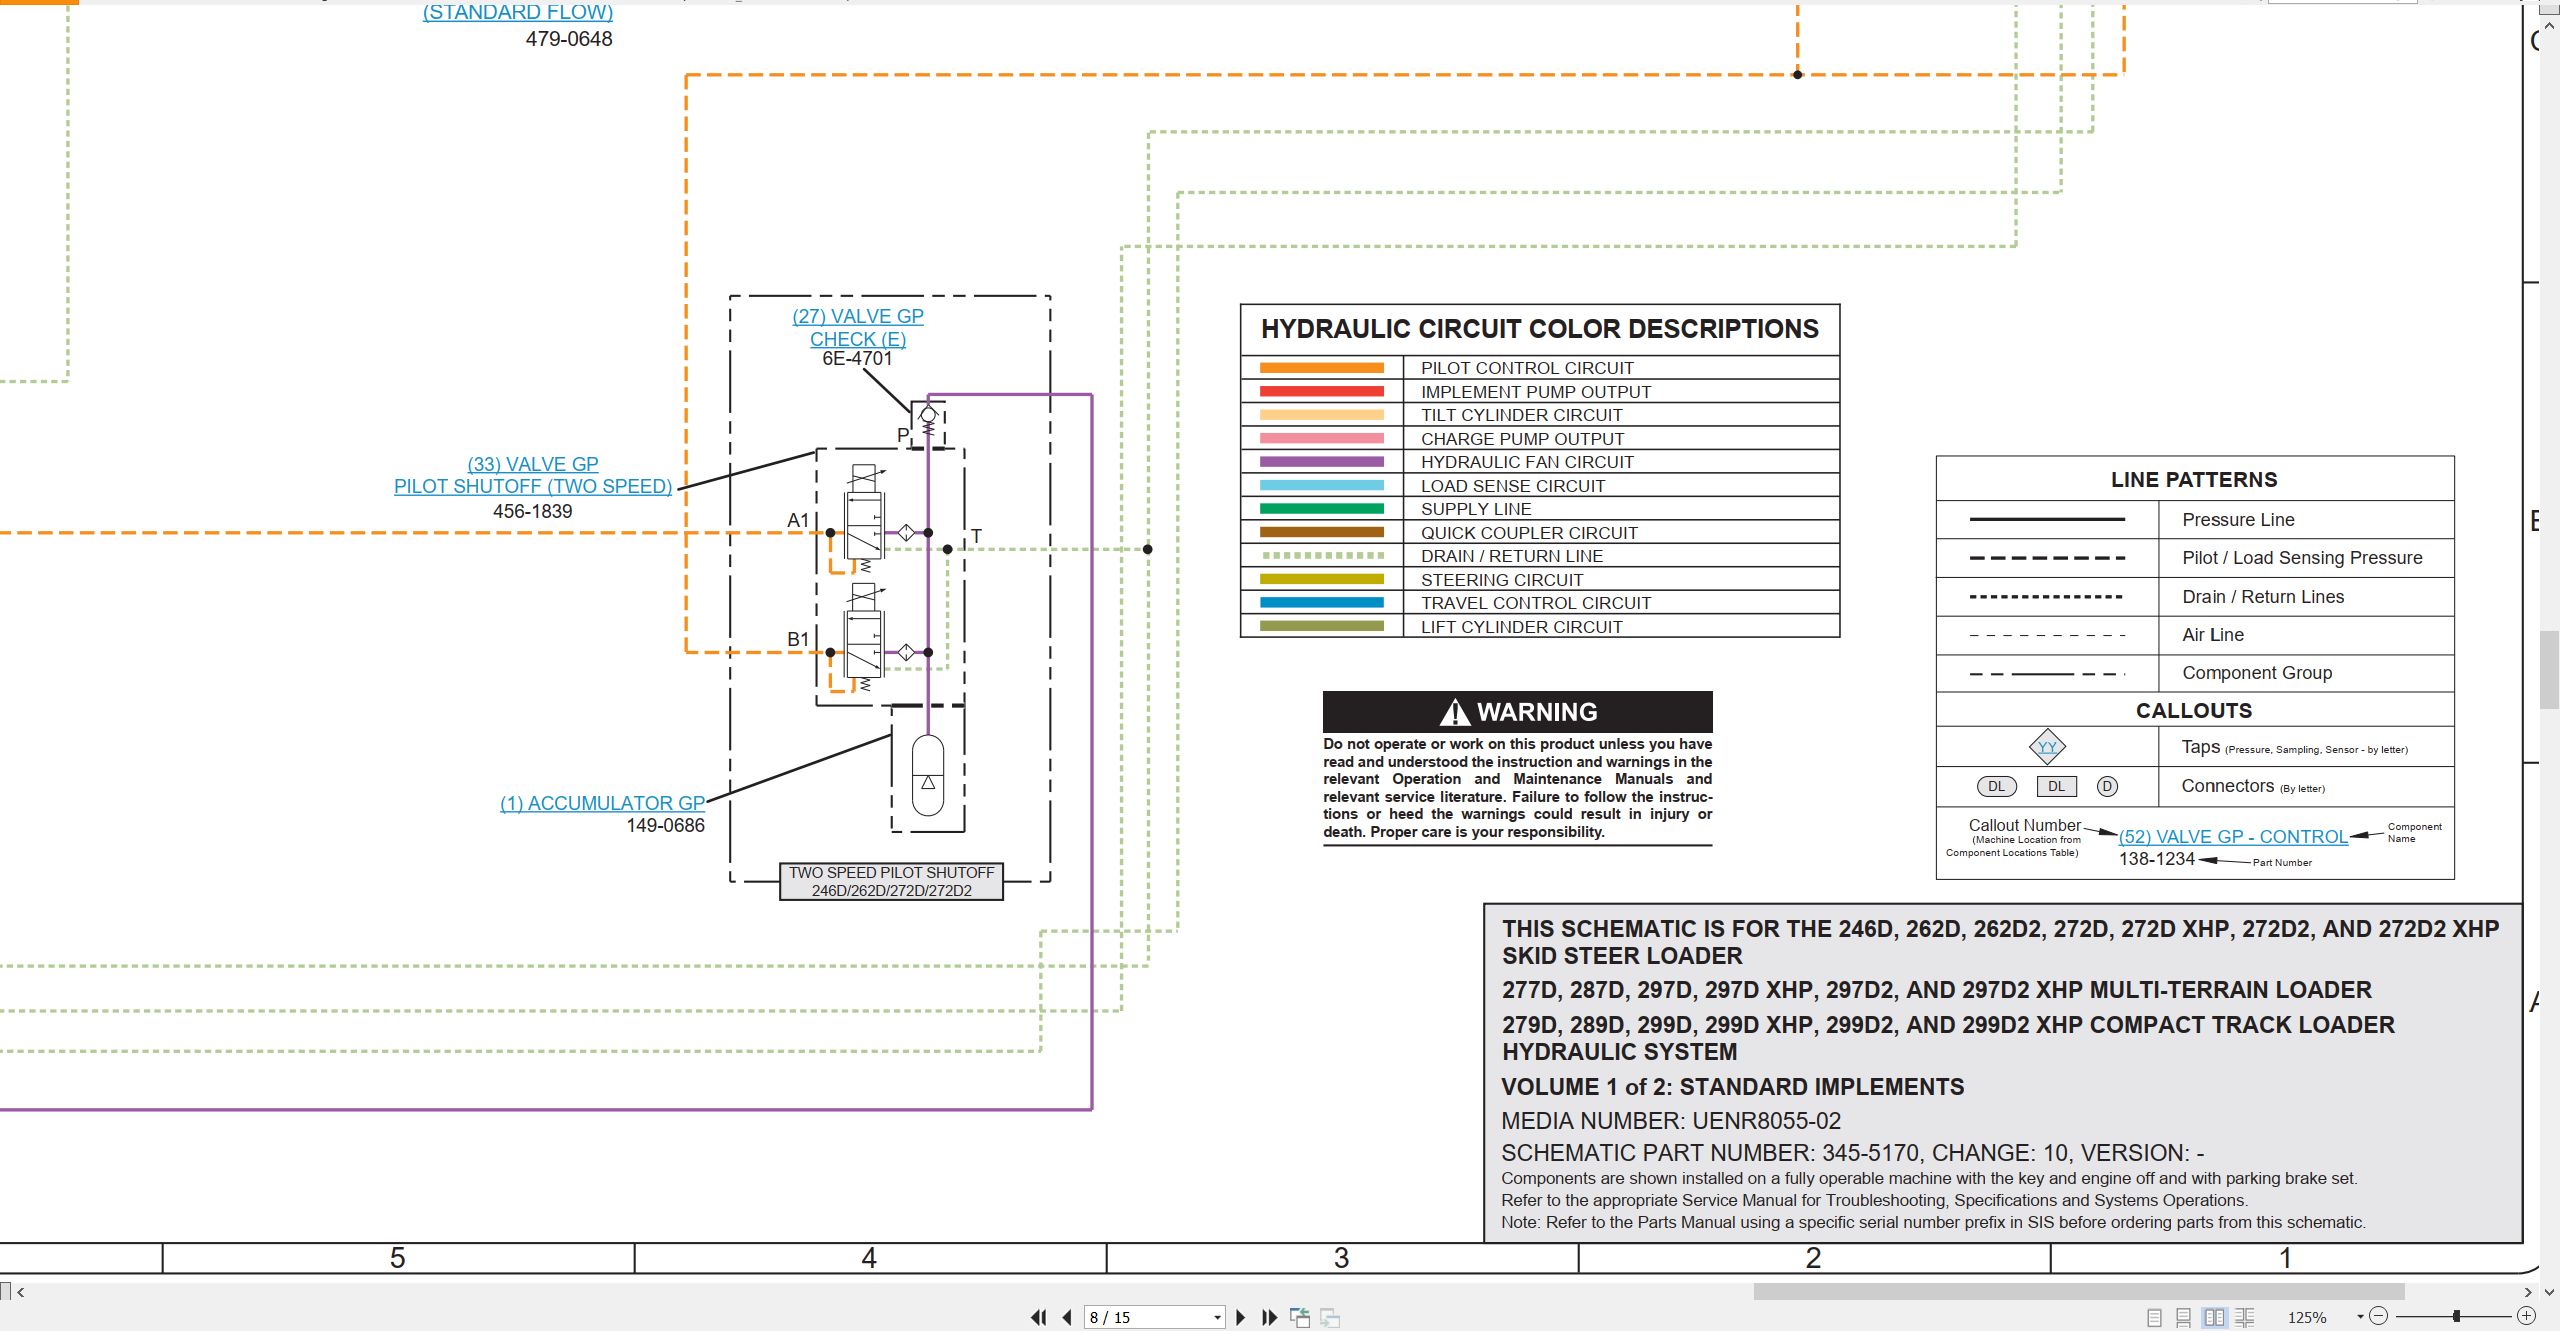The width and height of the screenshot is (2560, 1331).
Task: Click the WARNING header banner
Action: click(x=1517, y=712)
